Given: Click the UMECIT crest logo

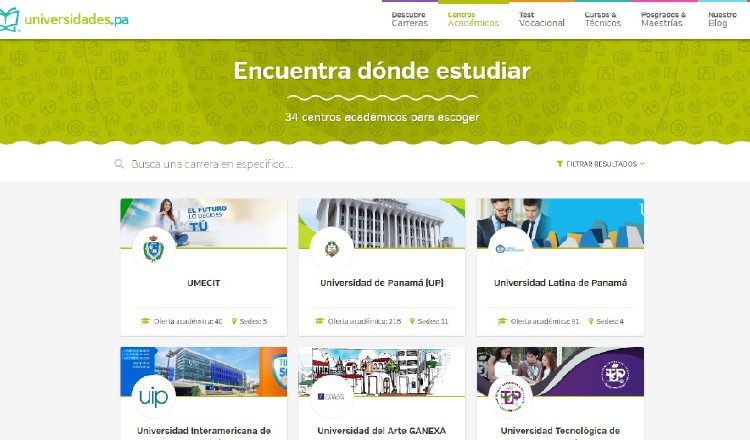Looking at the screenshot, I should [x=154, y=249].
